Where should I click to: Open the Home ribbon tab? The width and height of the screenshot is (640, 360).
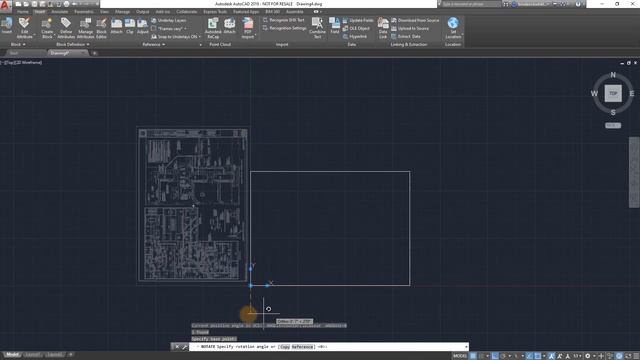click(x=22, y=12)
